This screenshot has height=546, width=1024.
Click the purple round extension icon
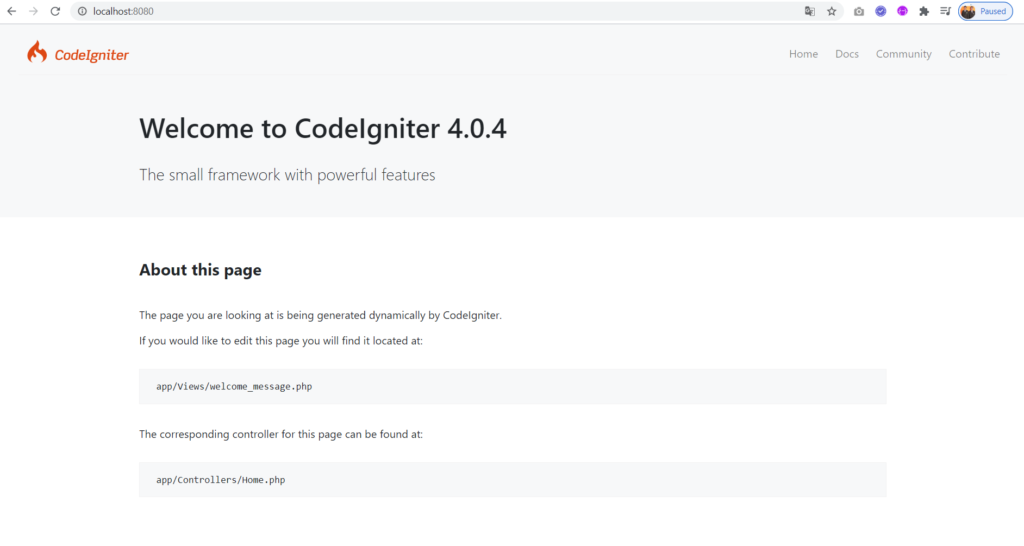click(902, 11)
